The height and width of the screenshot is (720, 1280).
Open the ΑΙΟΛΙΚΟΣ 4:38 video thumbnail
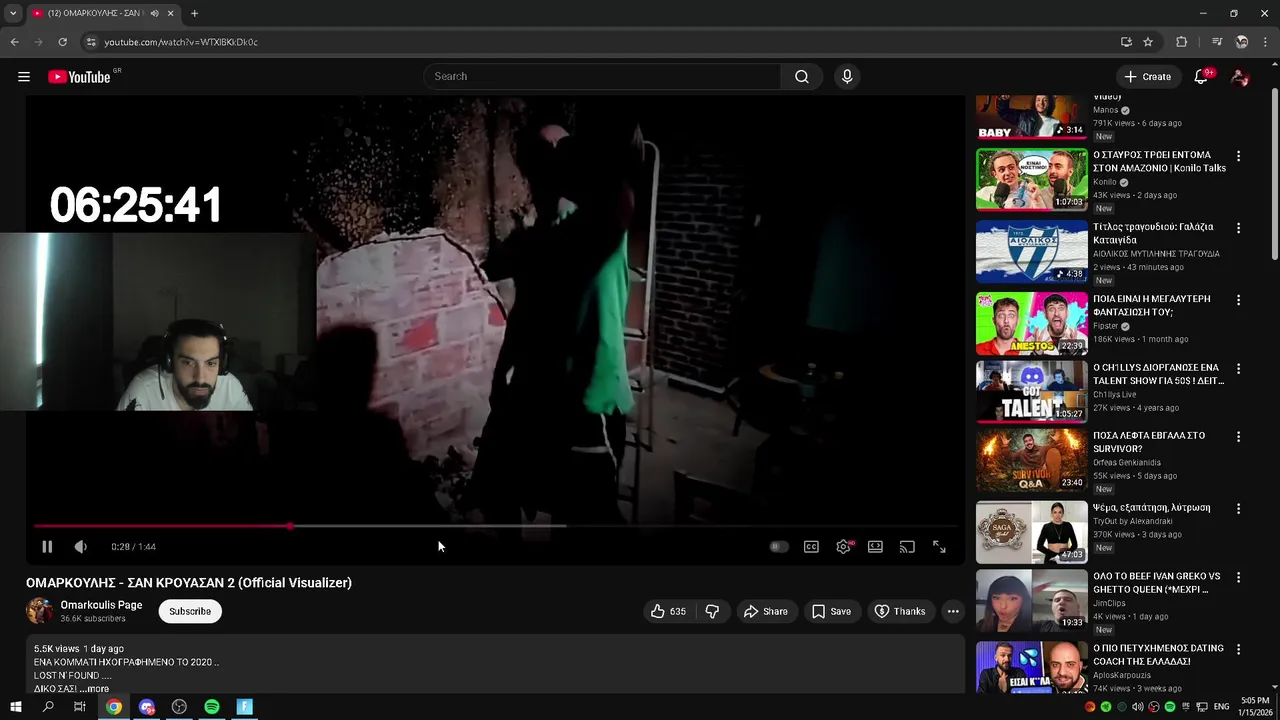coord(1031,251)
